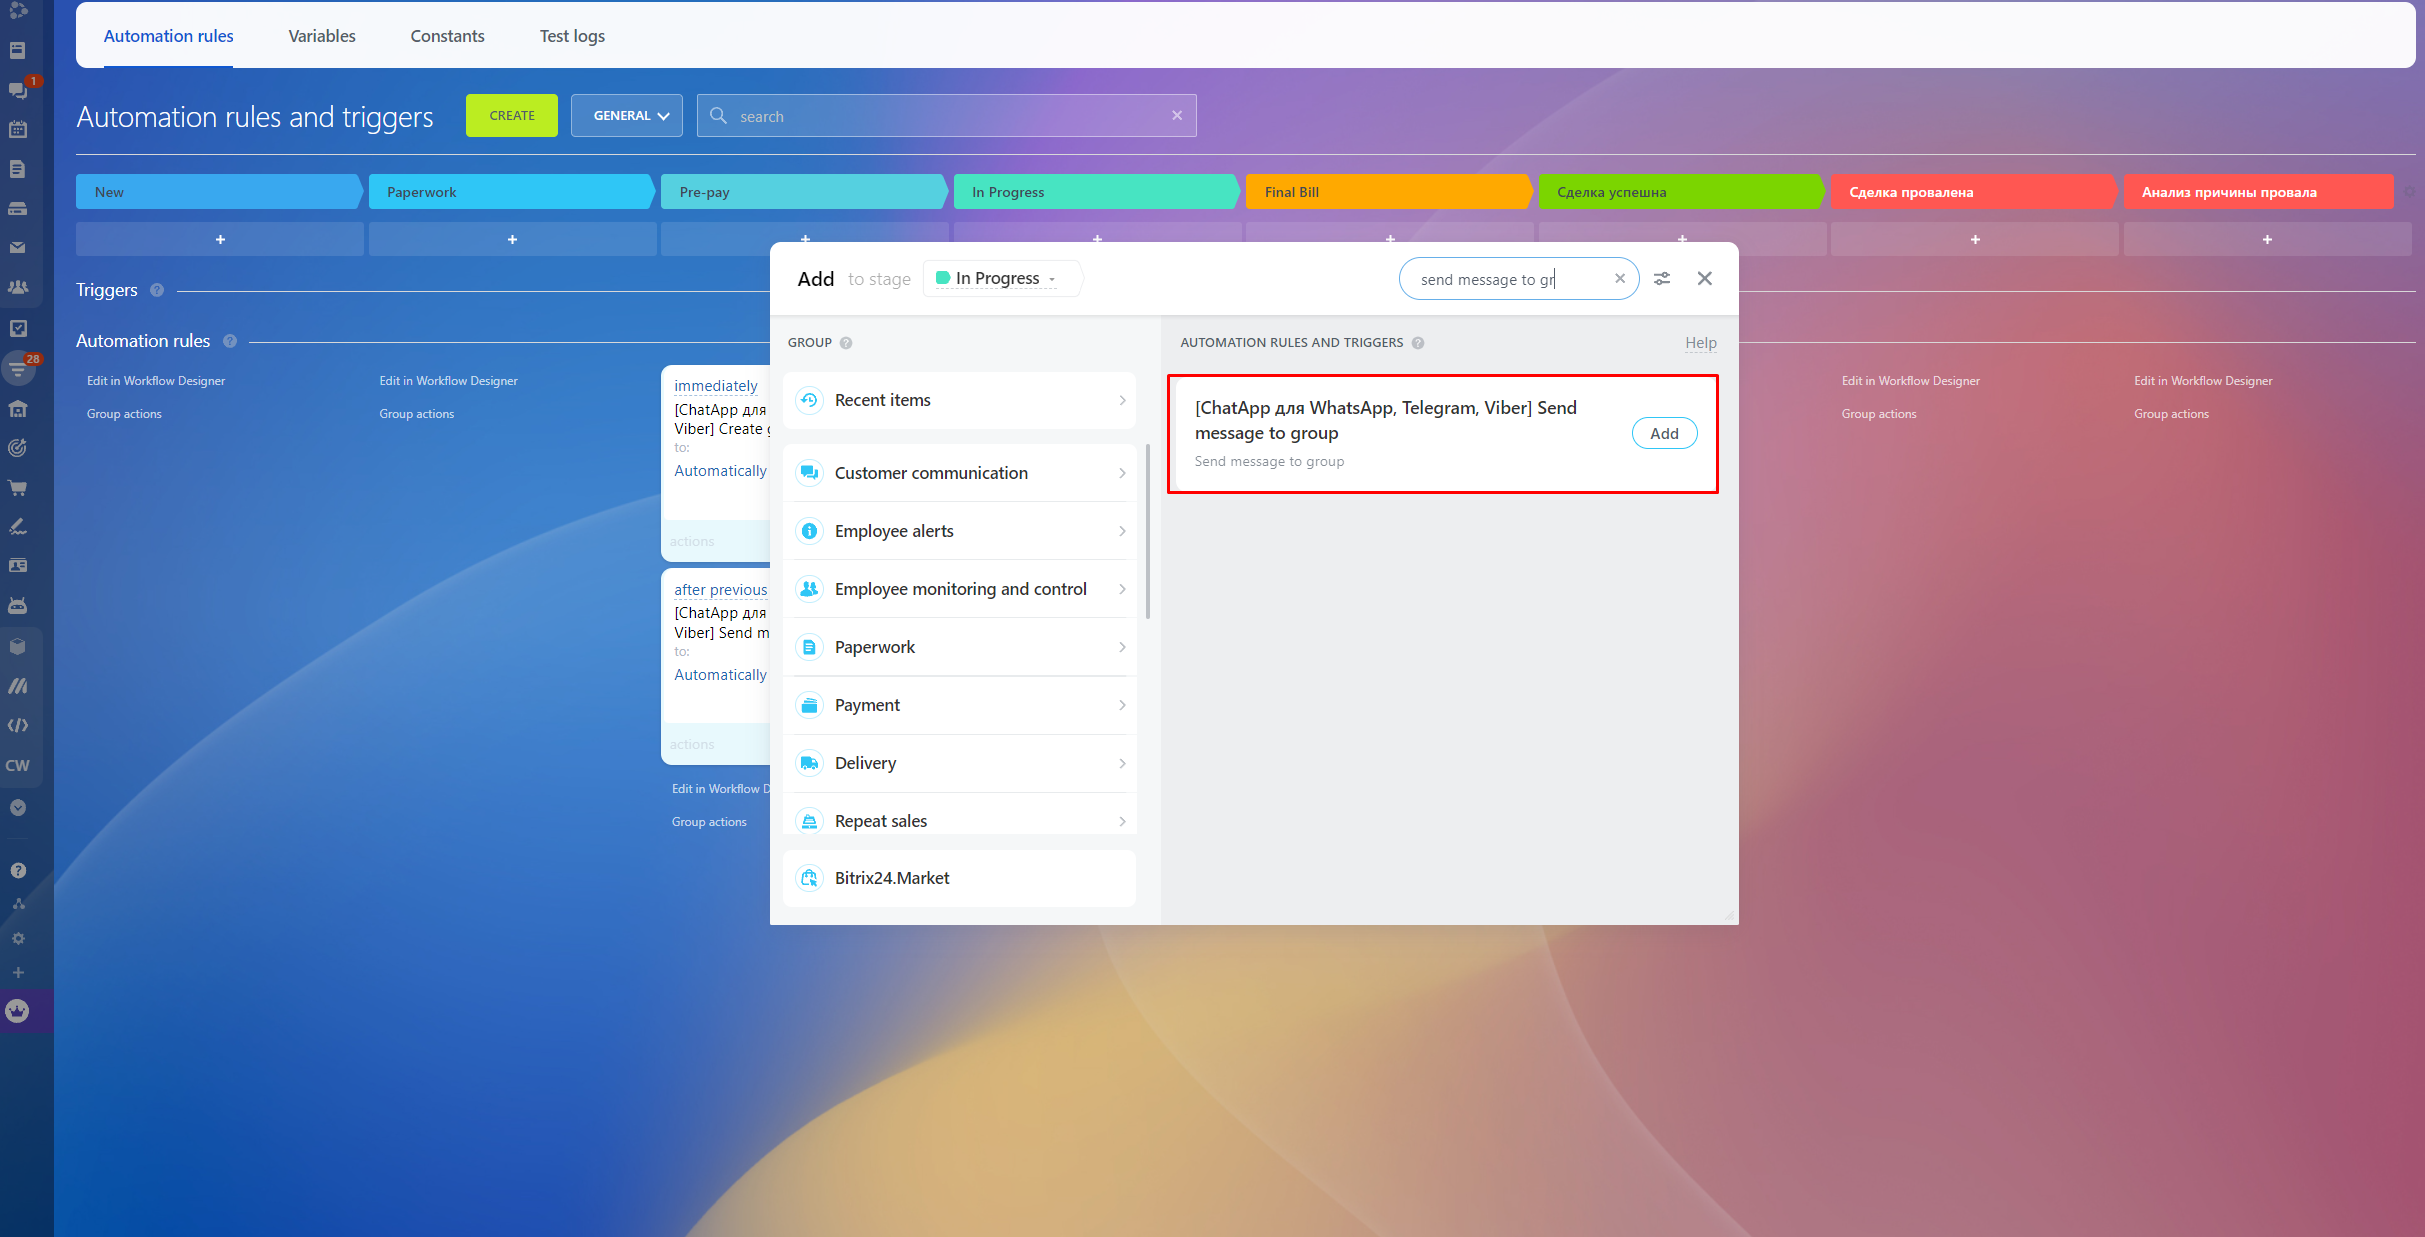This screenshot has width=2425, height=1237.
Task: Open the chat messenger sidebar icon
Action: coord(18,90)
